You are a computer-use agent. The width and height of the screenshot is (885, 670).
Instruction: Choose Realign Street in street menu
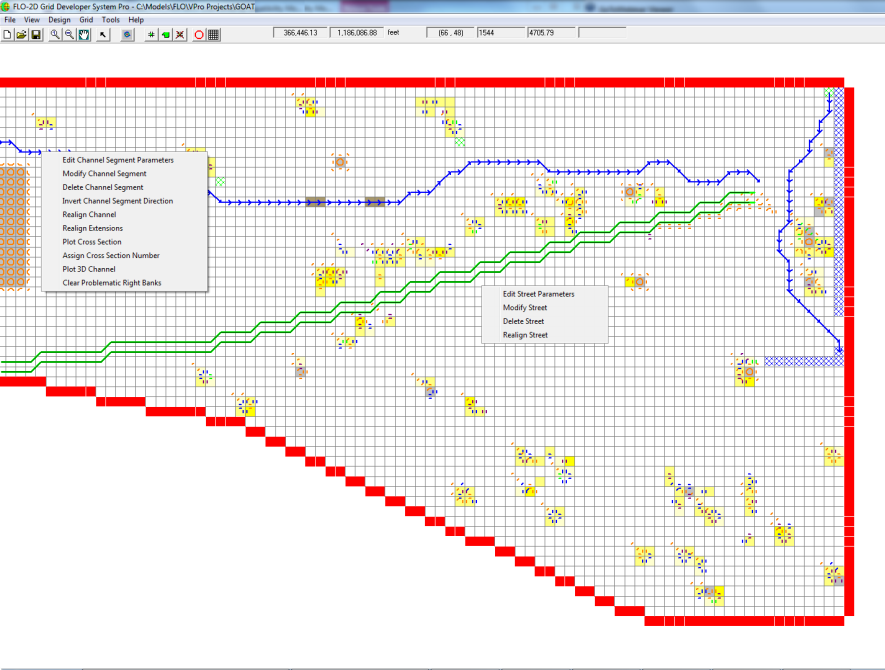point(524,335)
